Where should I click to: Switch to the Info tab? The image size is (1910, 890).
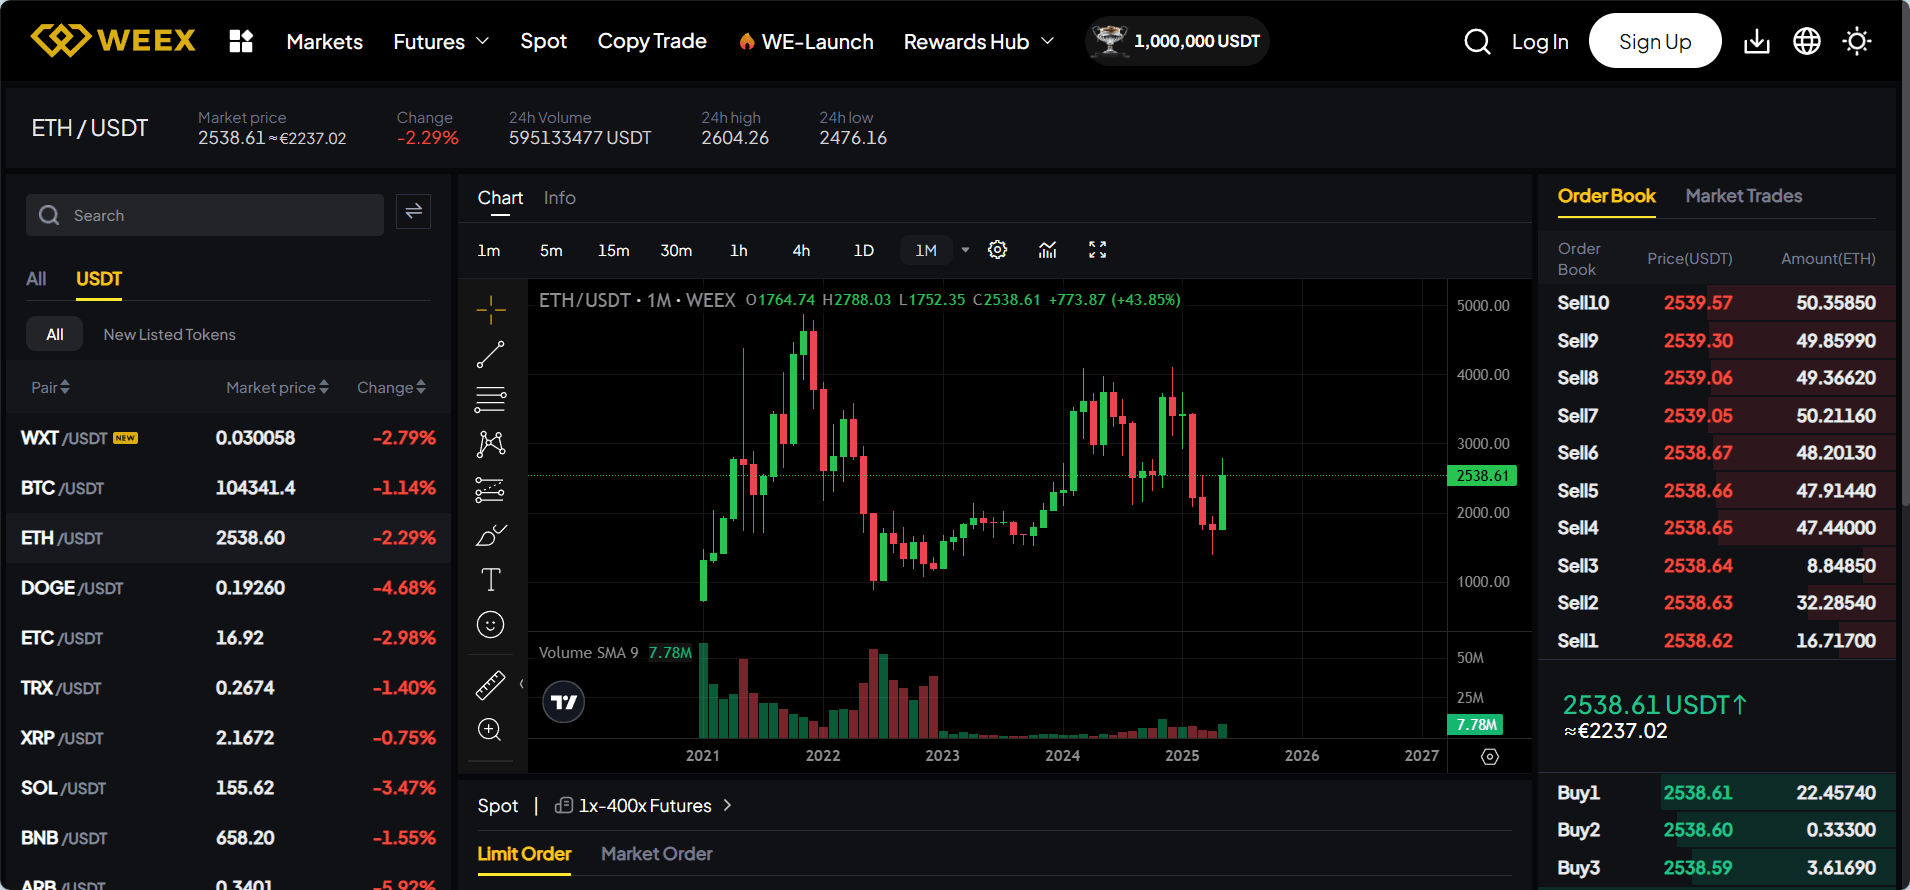[559, 198]
